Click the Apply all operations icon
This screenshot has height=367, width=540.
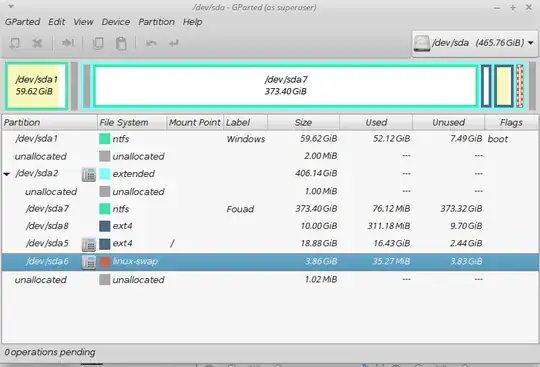174,43
